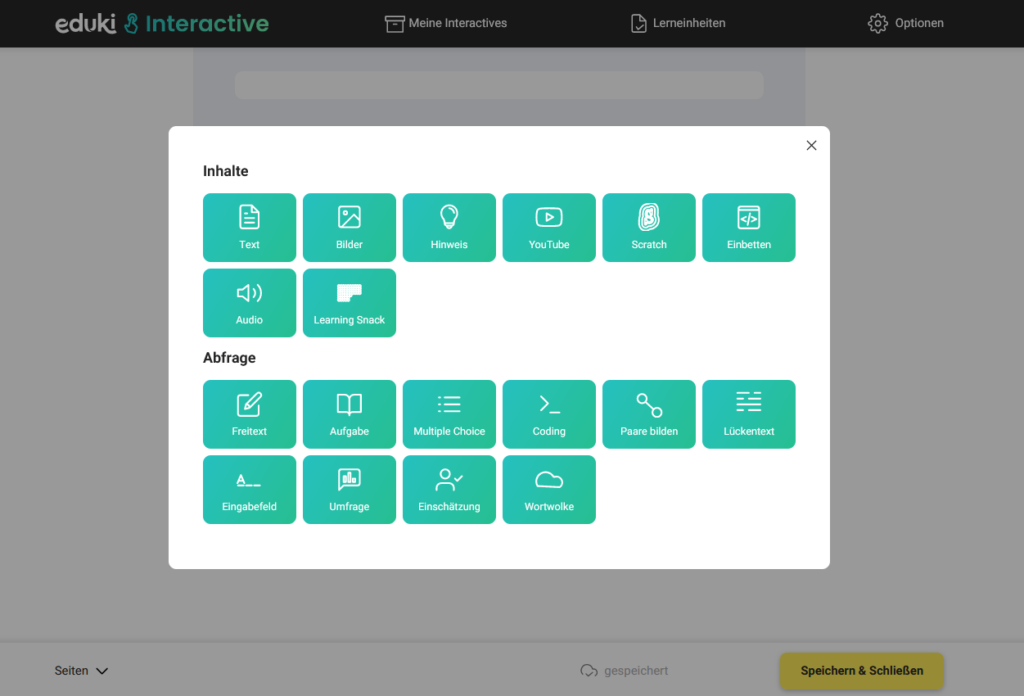
Task: Insert a Lückentext exercise
Action: click(x=749, y=414)
